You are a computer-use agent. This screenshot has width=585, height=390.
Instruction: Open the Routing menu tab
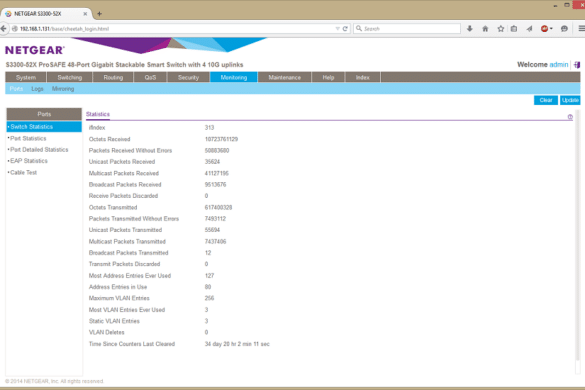113,77
